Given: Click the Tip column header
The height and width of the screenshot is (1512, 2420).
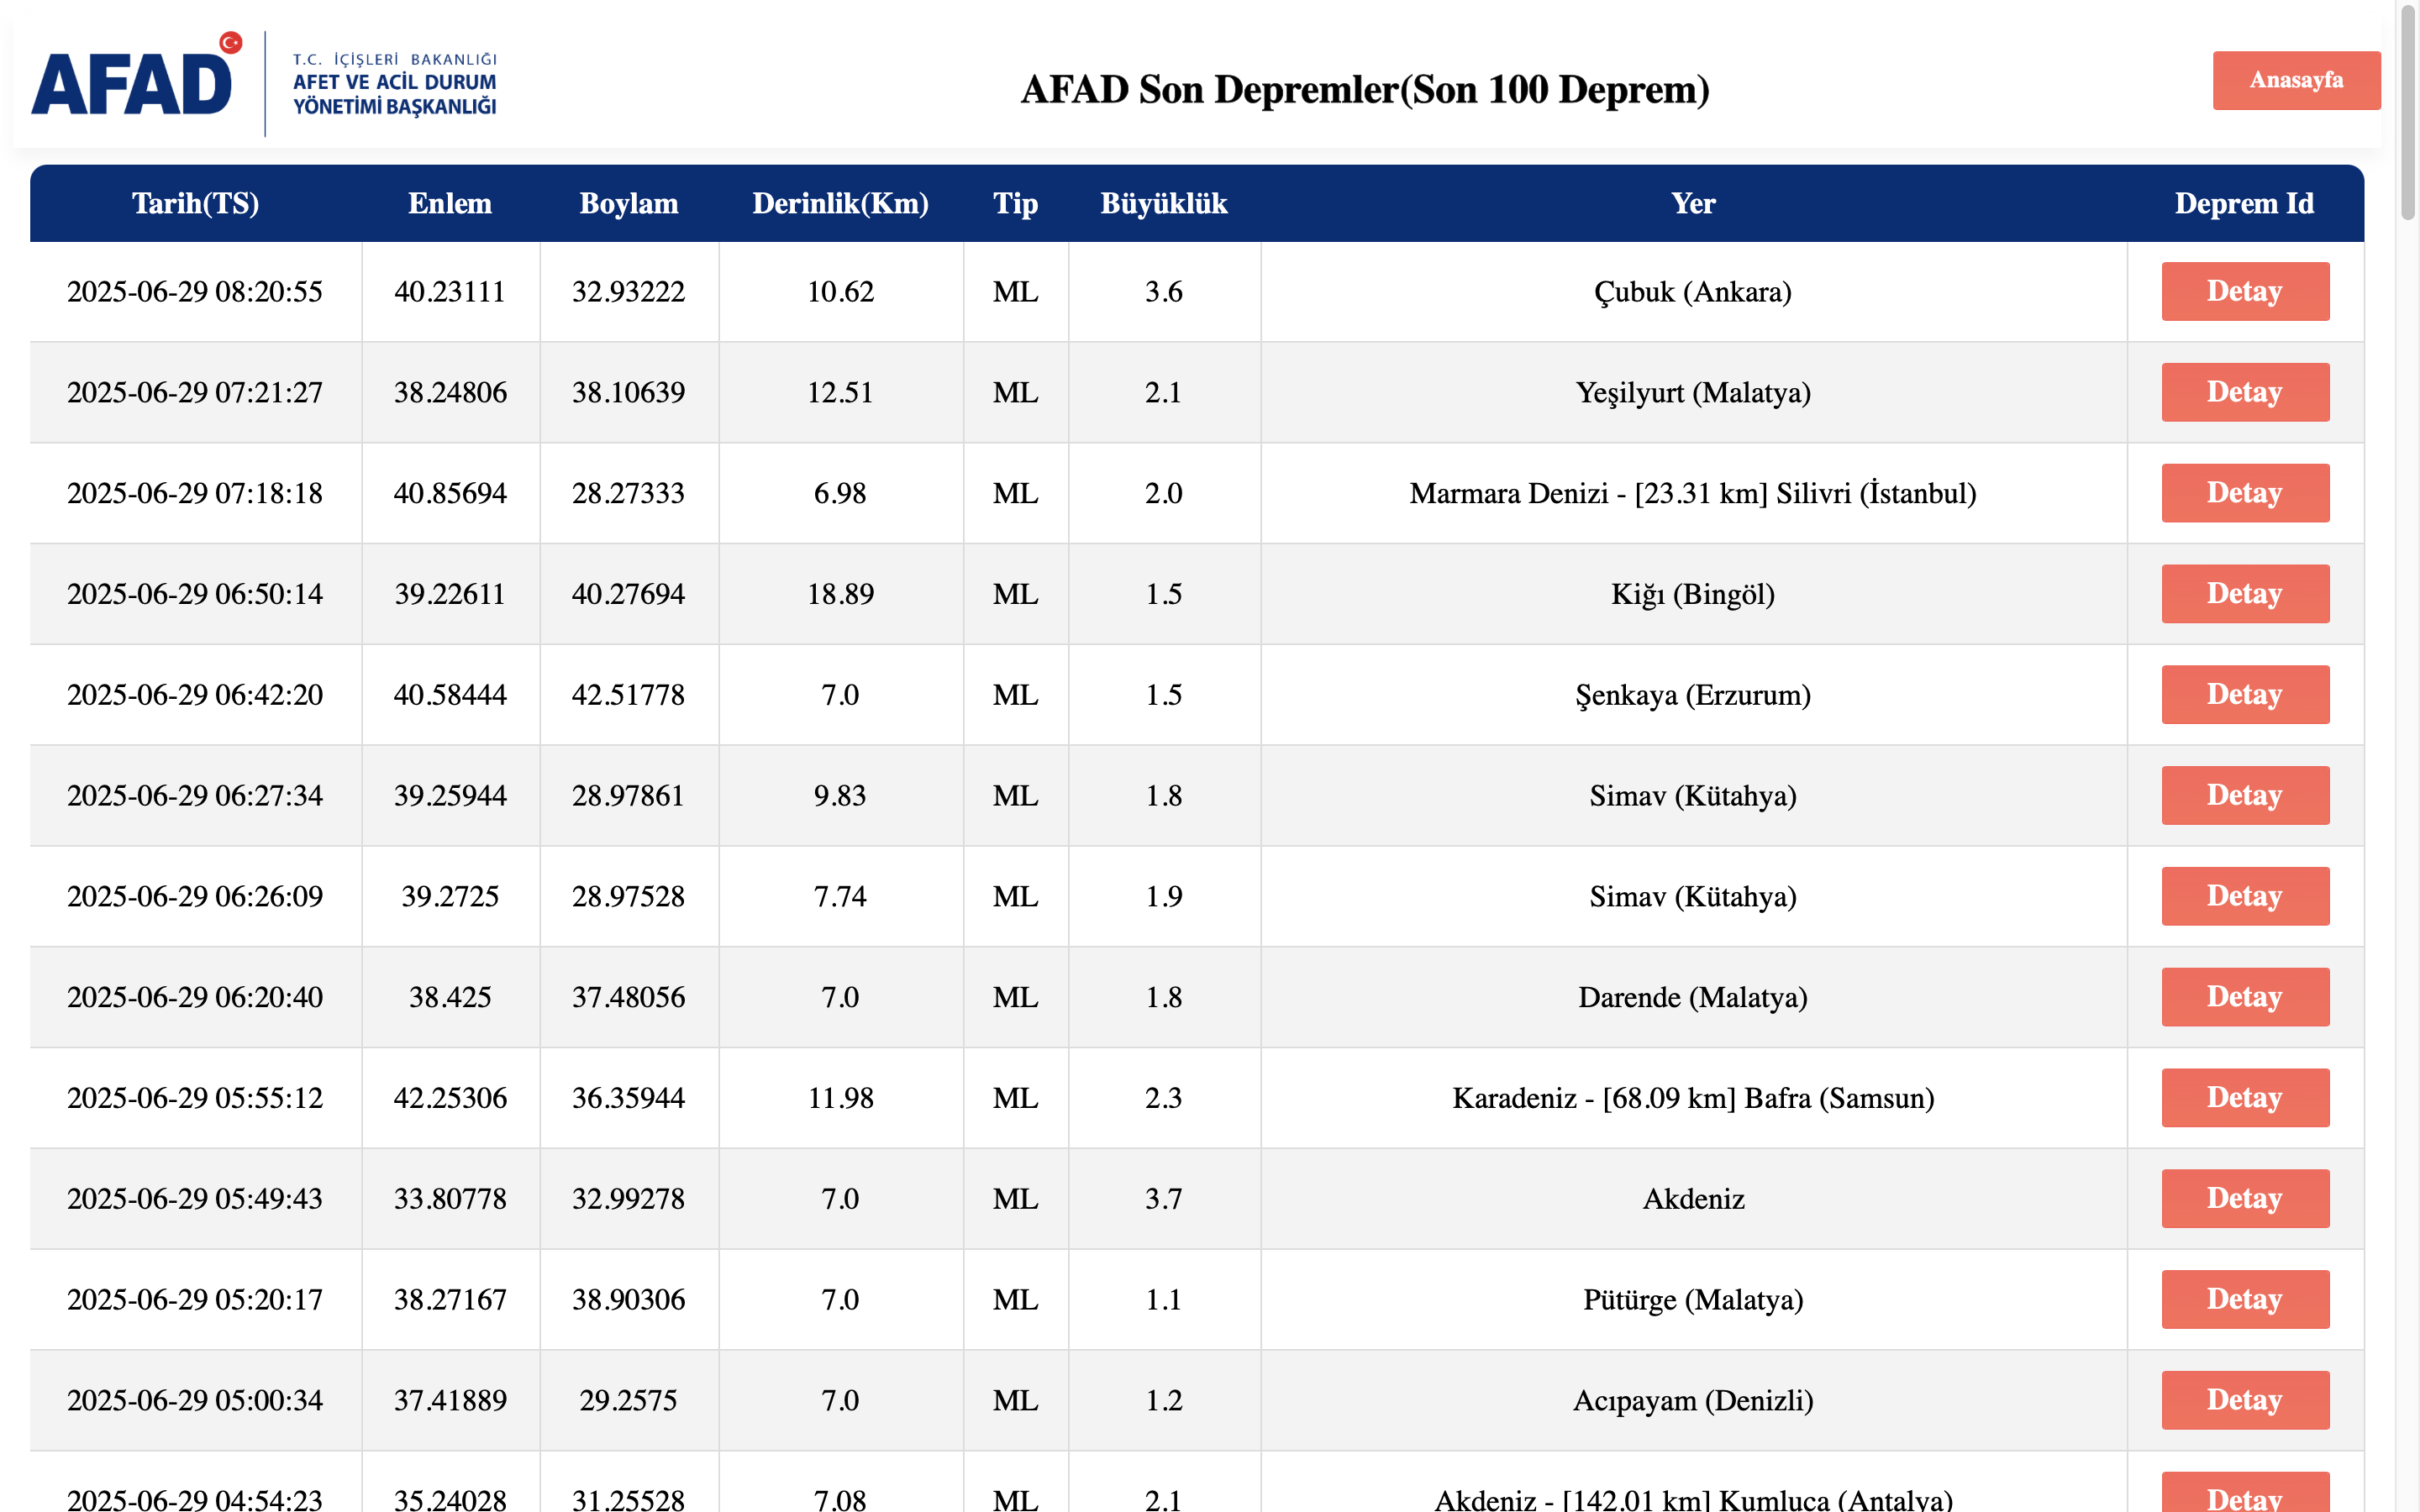Looking at the screenshot, I should (1015, 203).
